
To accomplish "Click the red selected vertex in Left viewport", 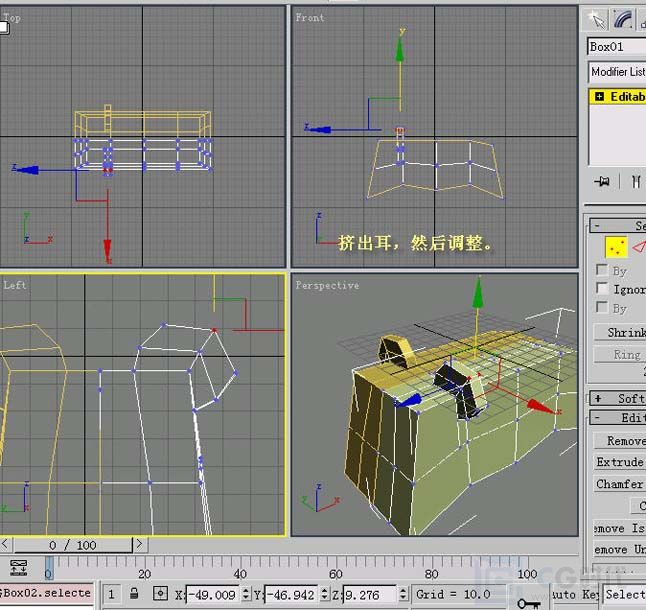I will [x=214, y=330].
